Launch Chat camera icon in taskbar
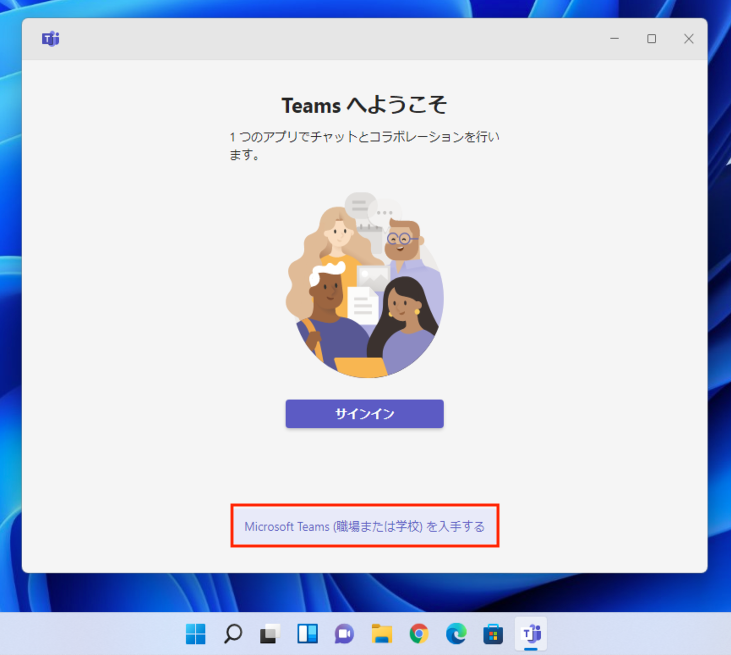 (x=345, y=634)
